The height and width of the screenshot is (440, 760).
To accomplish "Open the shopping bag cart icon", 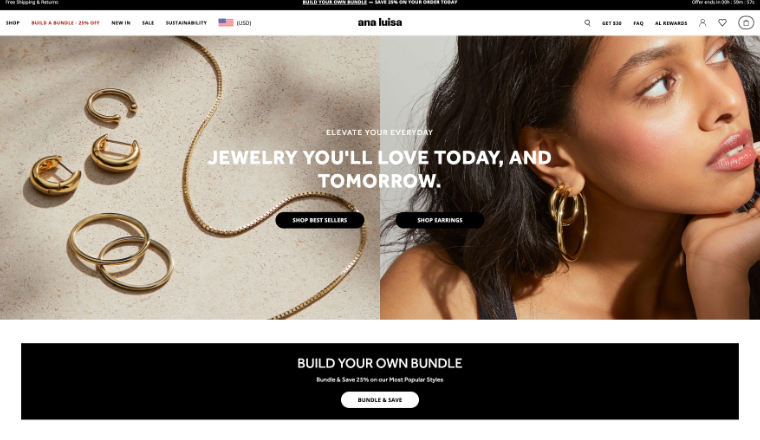I will tap(746, 23).
